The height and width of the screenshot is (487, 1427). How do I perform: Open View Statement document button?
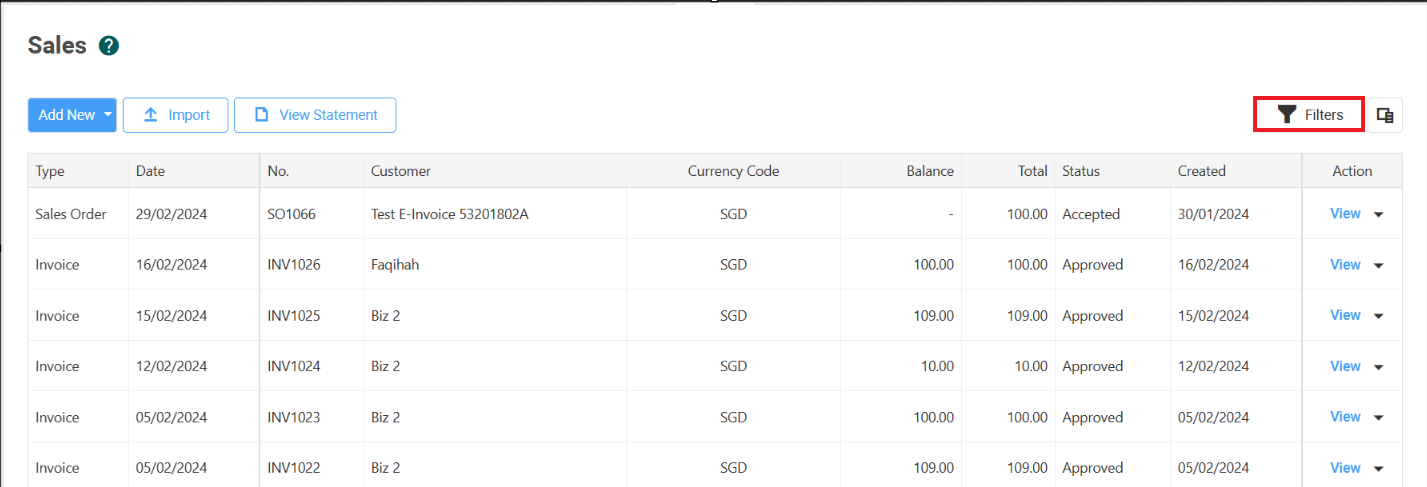(315, 115)
